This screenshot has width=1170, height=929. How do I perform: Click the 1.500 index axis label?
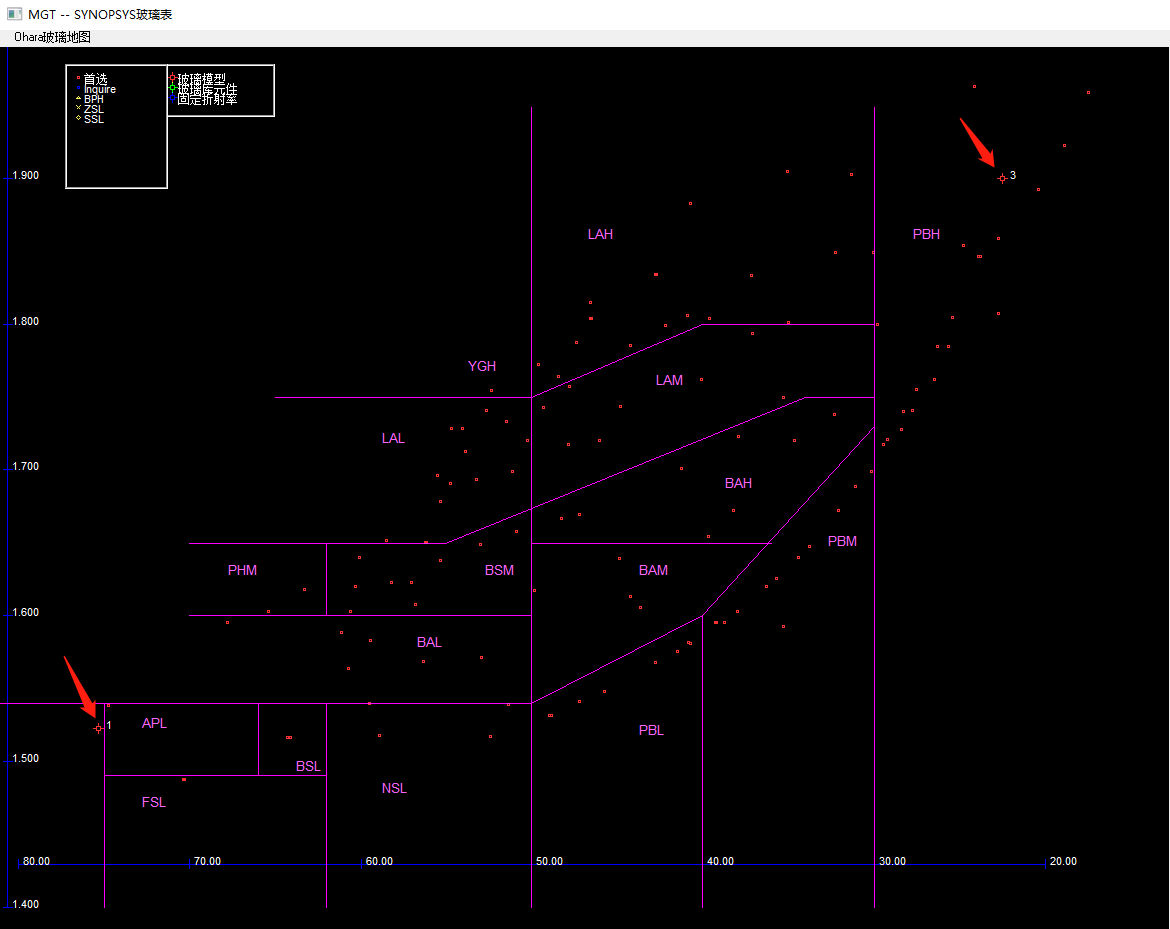point(25,759)
